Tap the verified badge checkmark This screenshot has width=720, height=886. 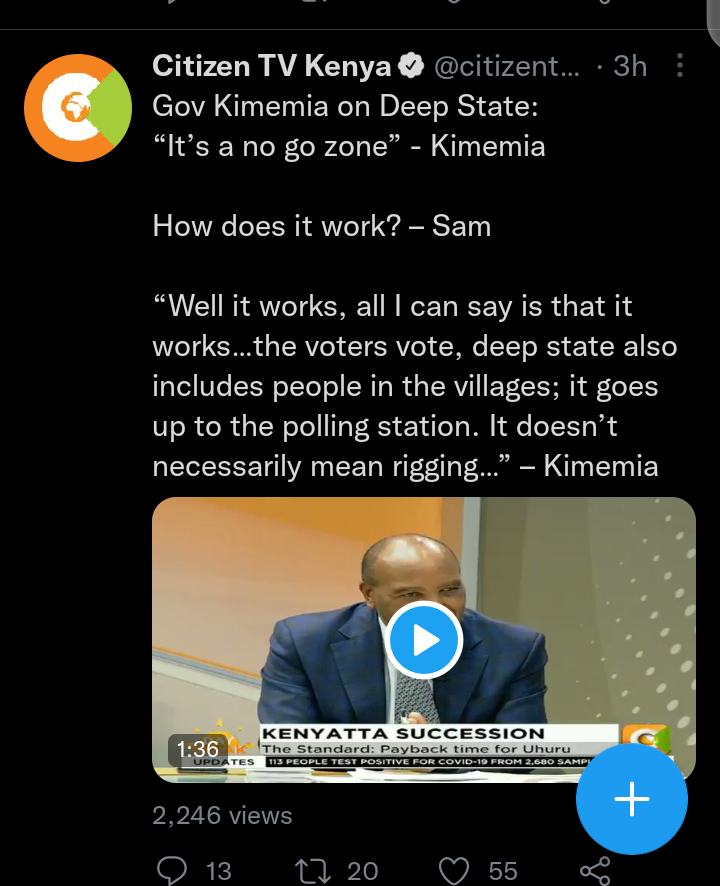(x=411, y=66)
